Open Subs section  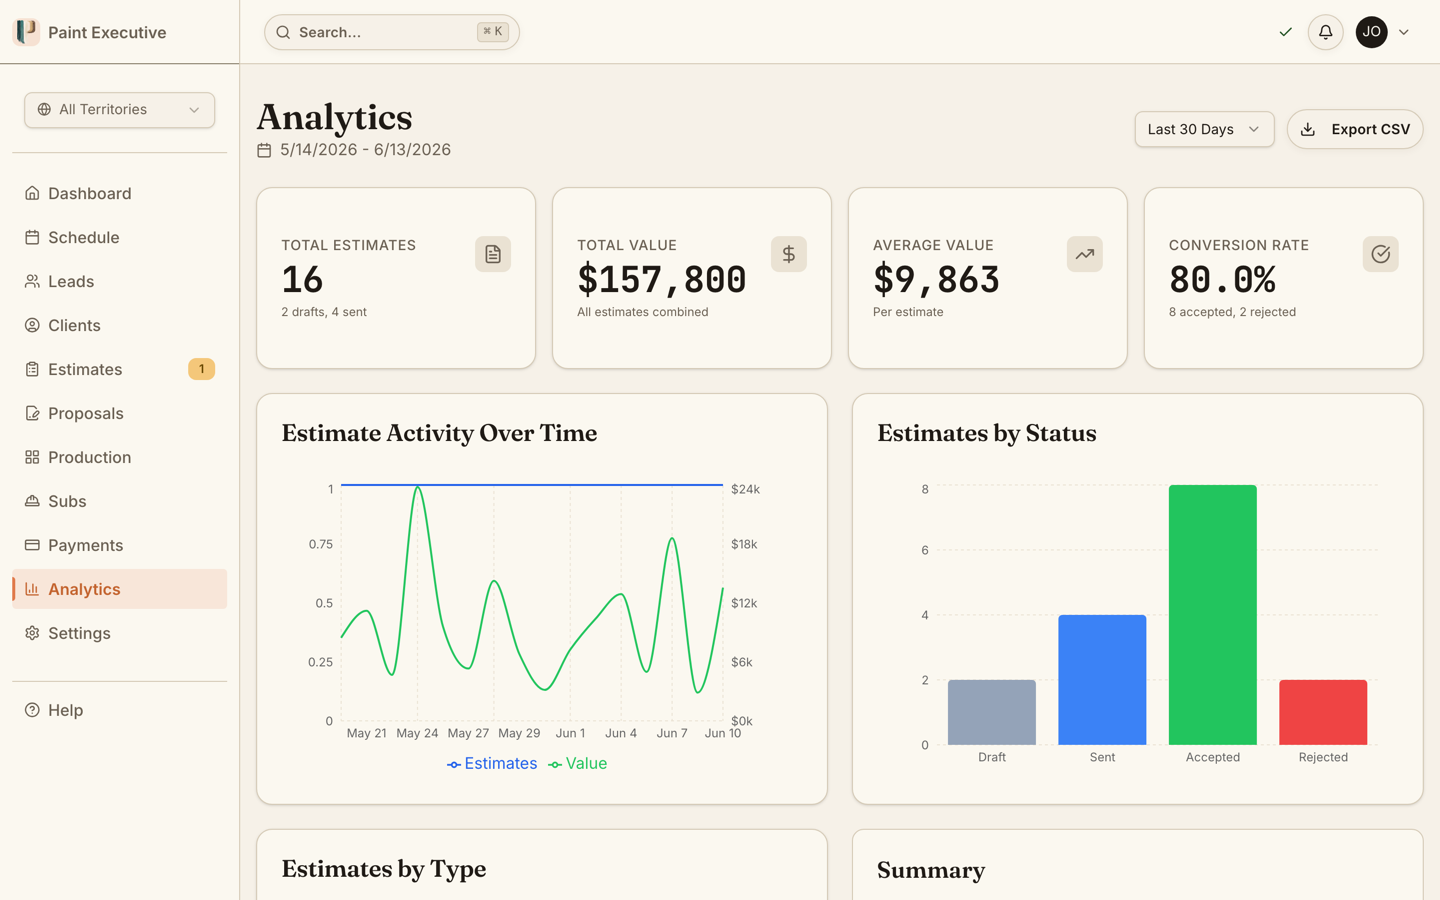pyautogui.click(x=119, y=501)
